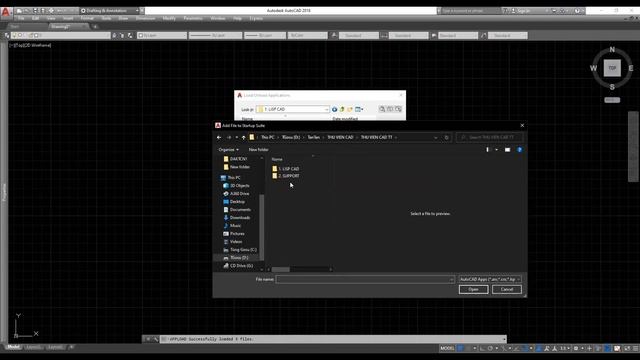Open the File menu

[x=21, y=18]
